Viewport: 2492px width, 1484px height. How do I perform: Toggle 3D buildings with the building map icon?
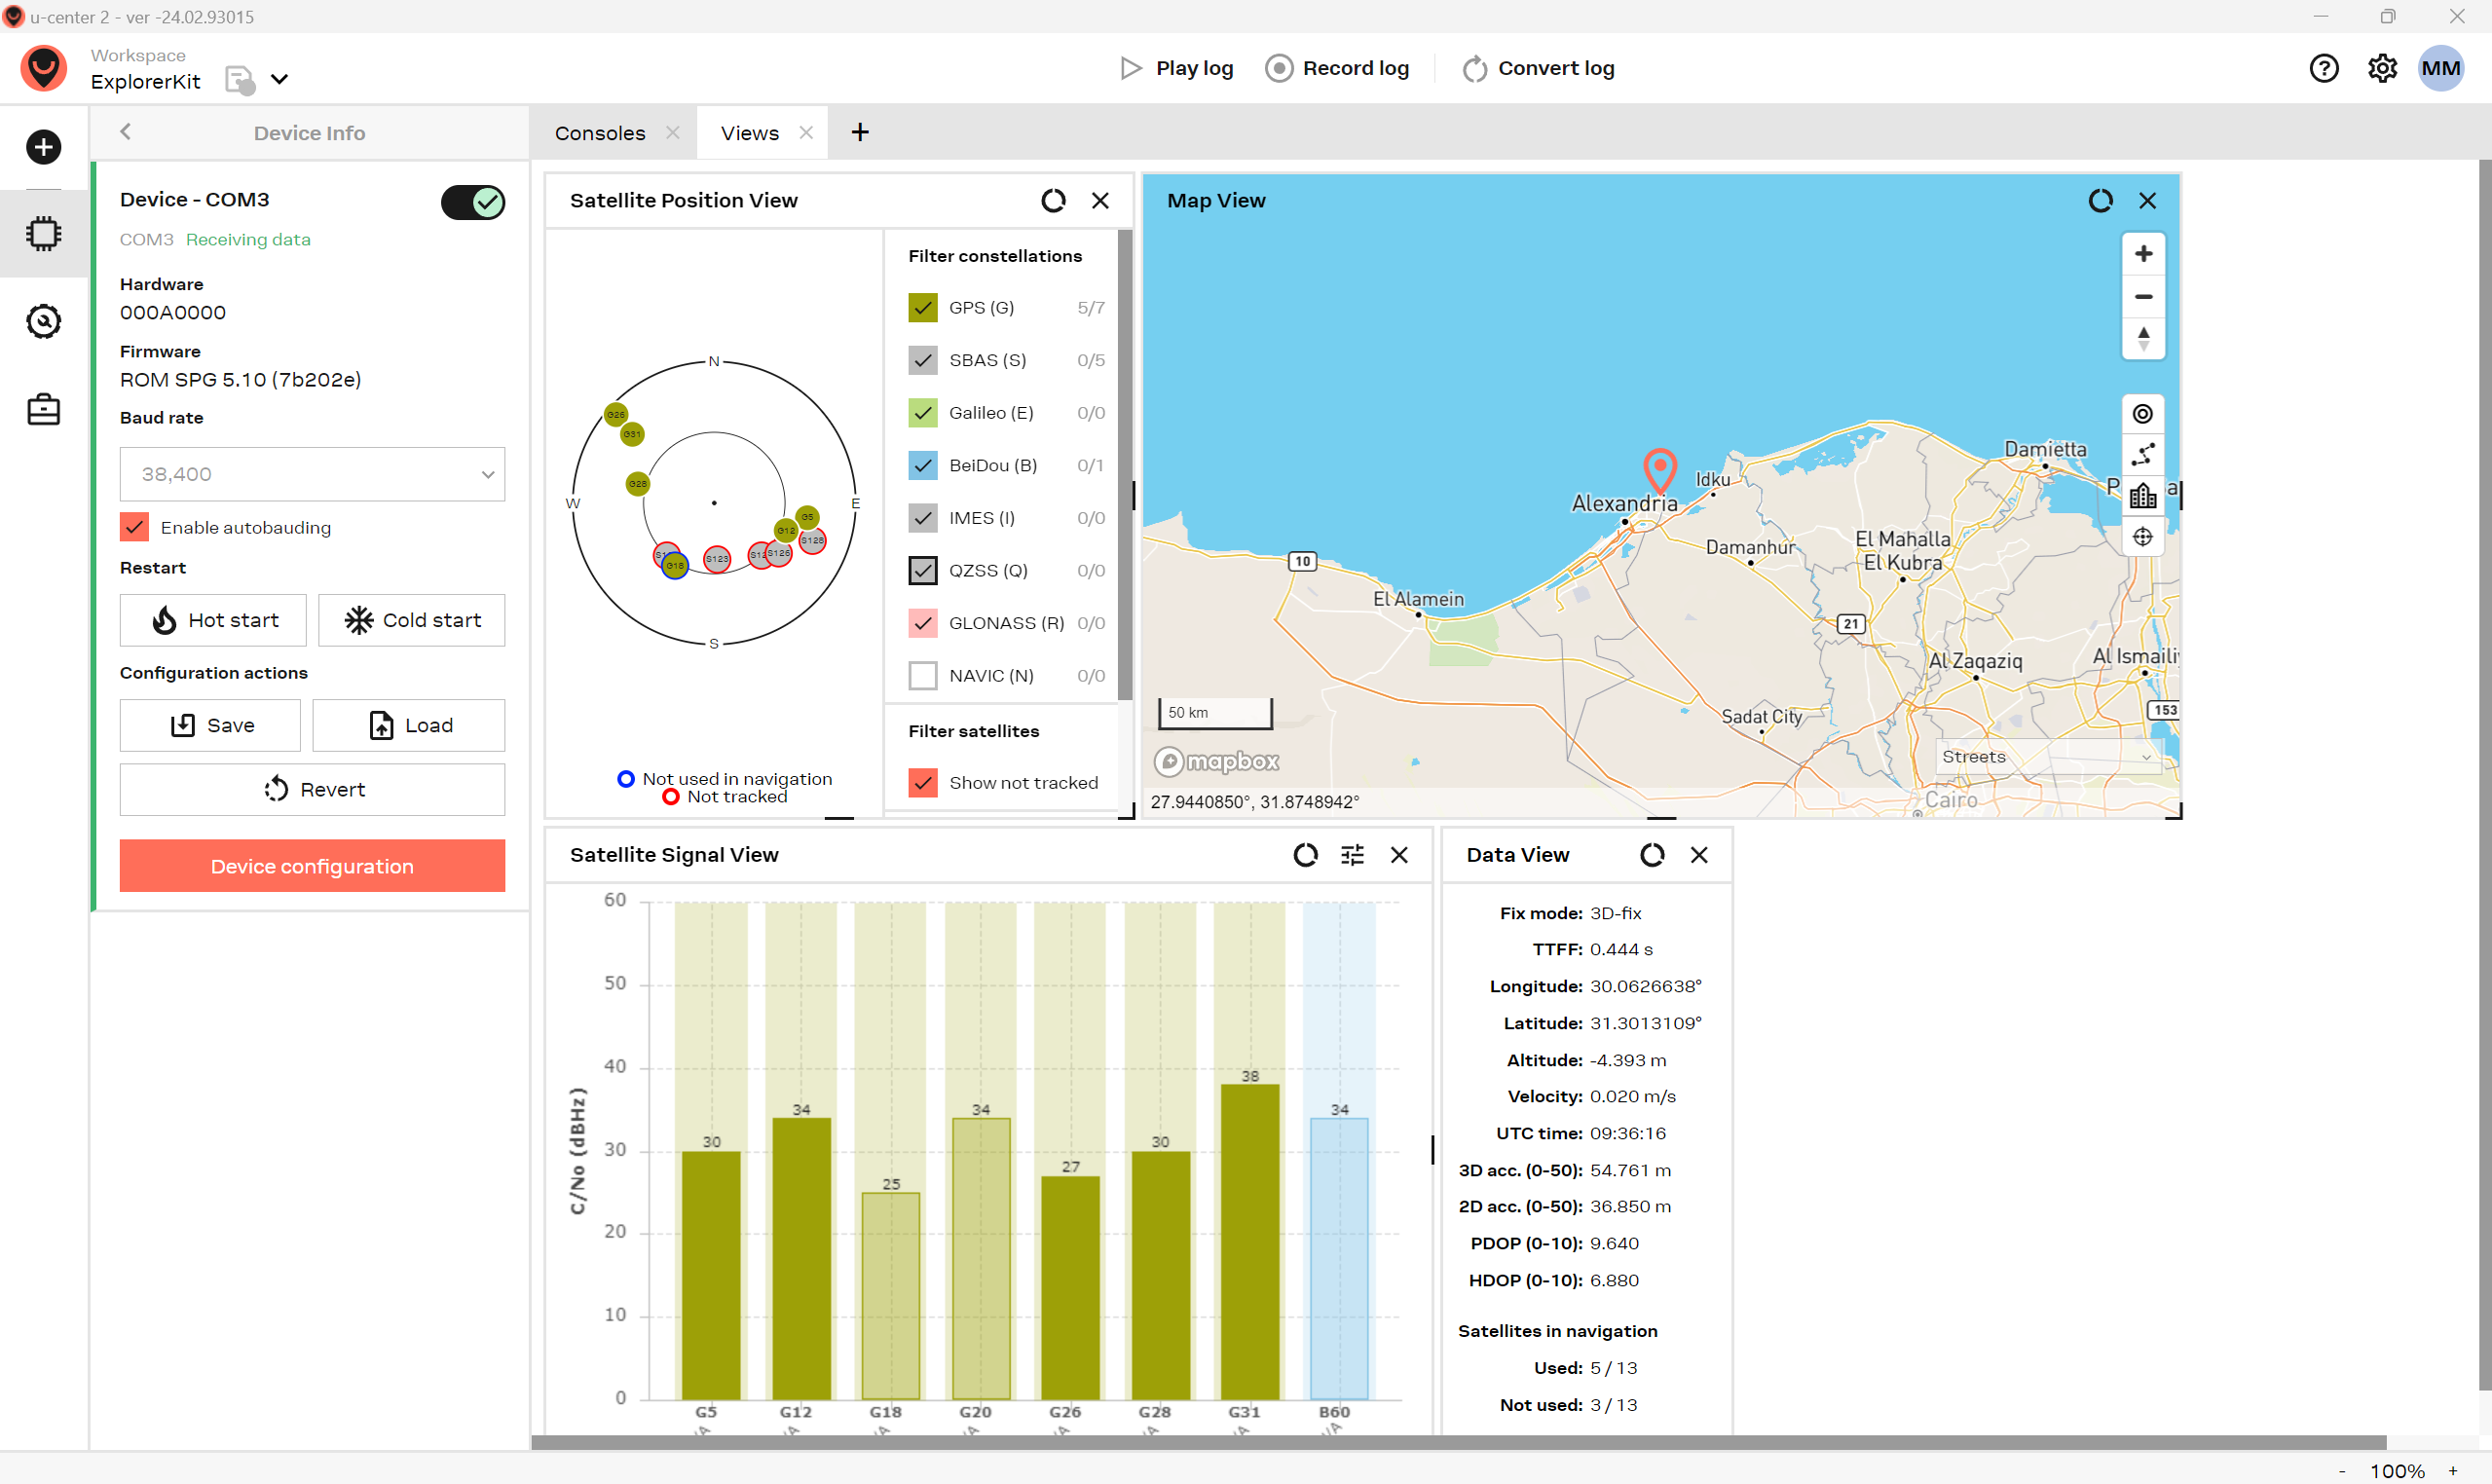tap(2143, 495)
